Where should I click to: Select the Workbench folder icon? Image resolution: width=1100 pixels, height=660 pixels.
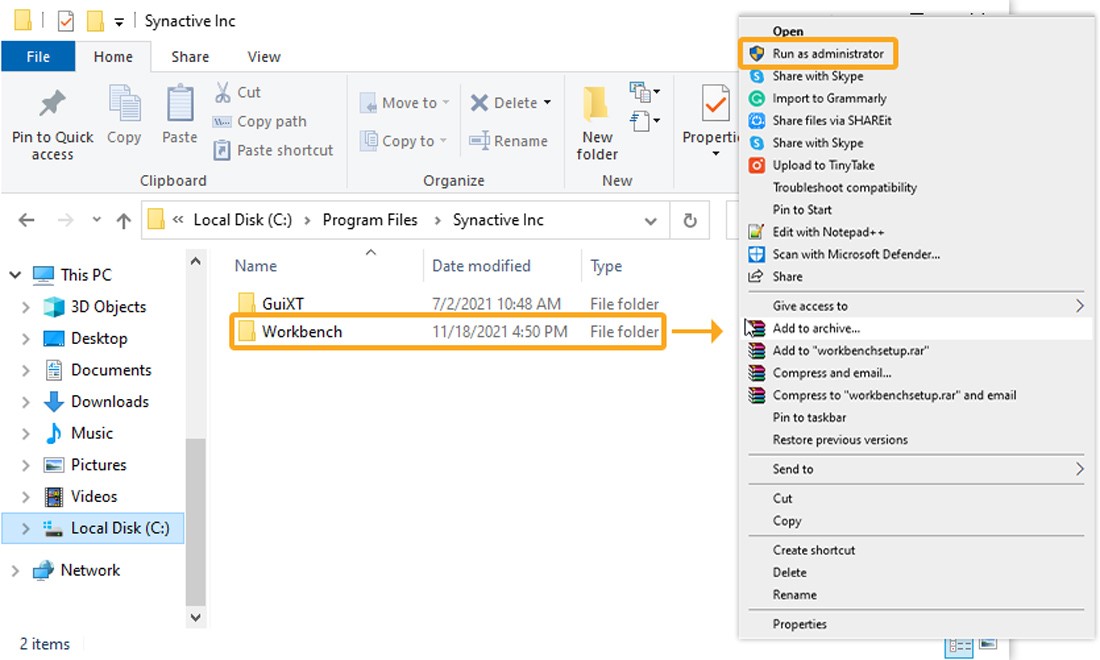click(246, 331)
